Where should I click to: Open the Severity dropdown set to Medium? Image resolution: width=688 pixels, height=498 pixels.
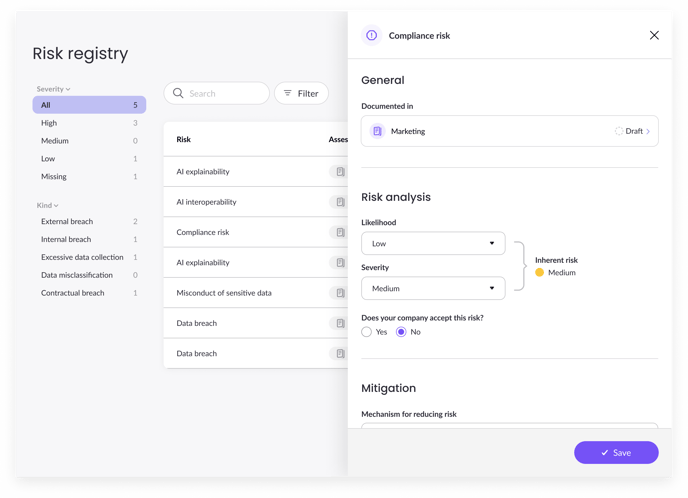click(x=433, y=288)
